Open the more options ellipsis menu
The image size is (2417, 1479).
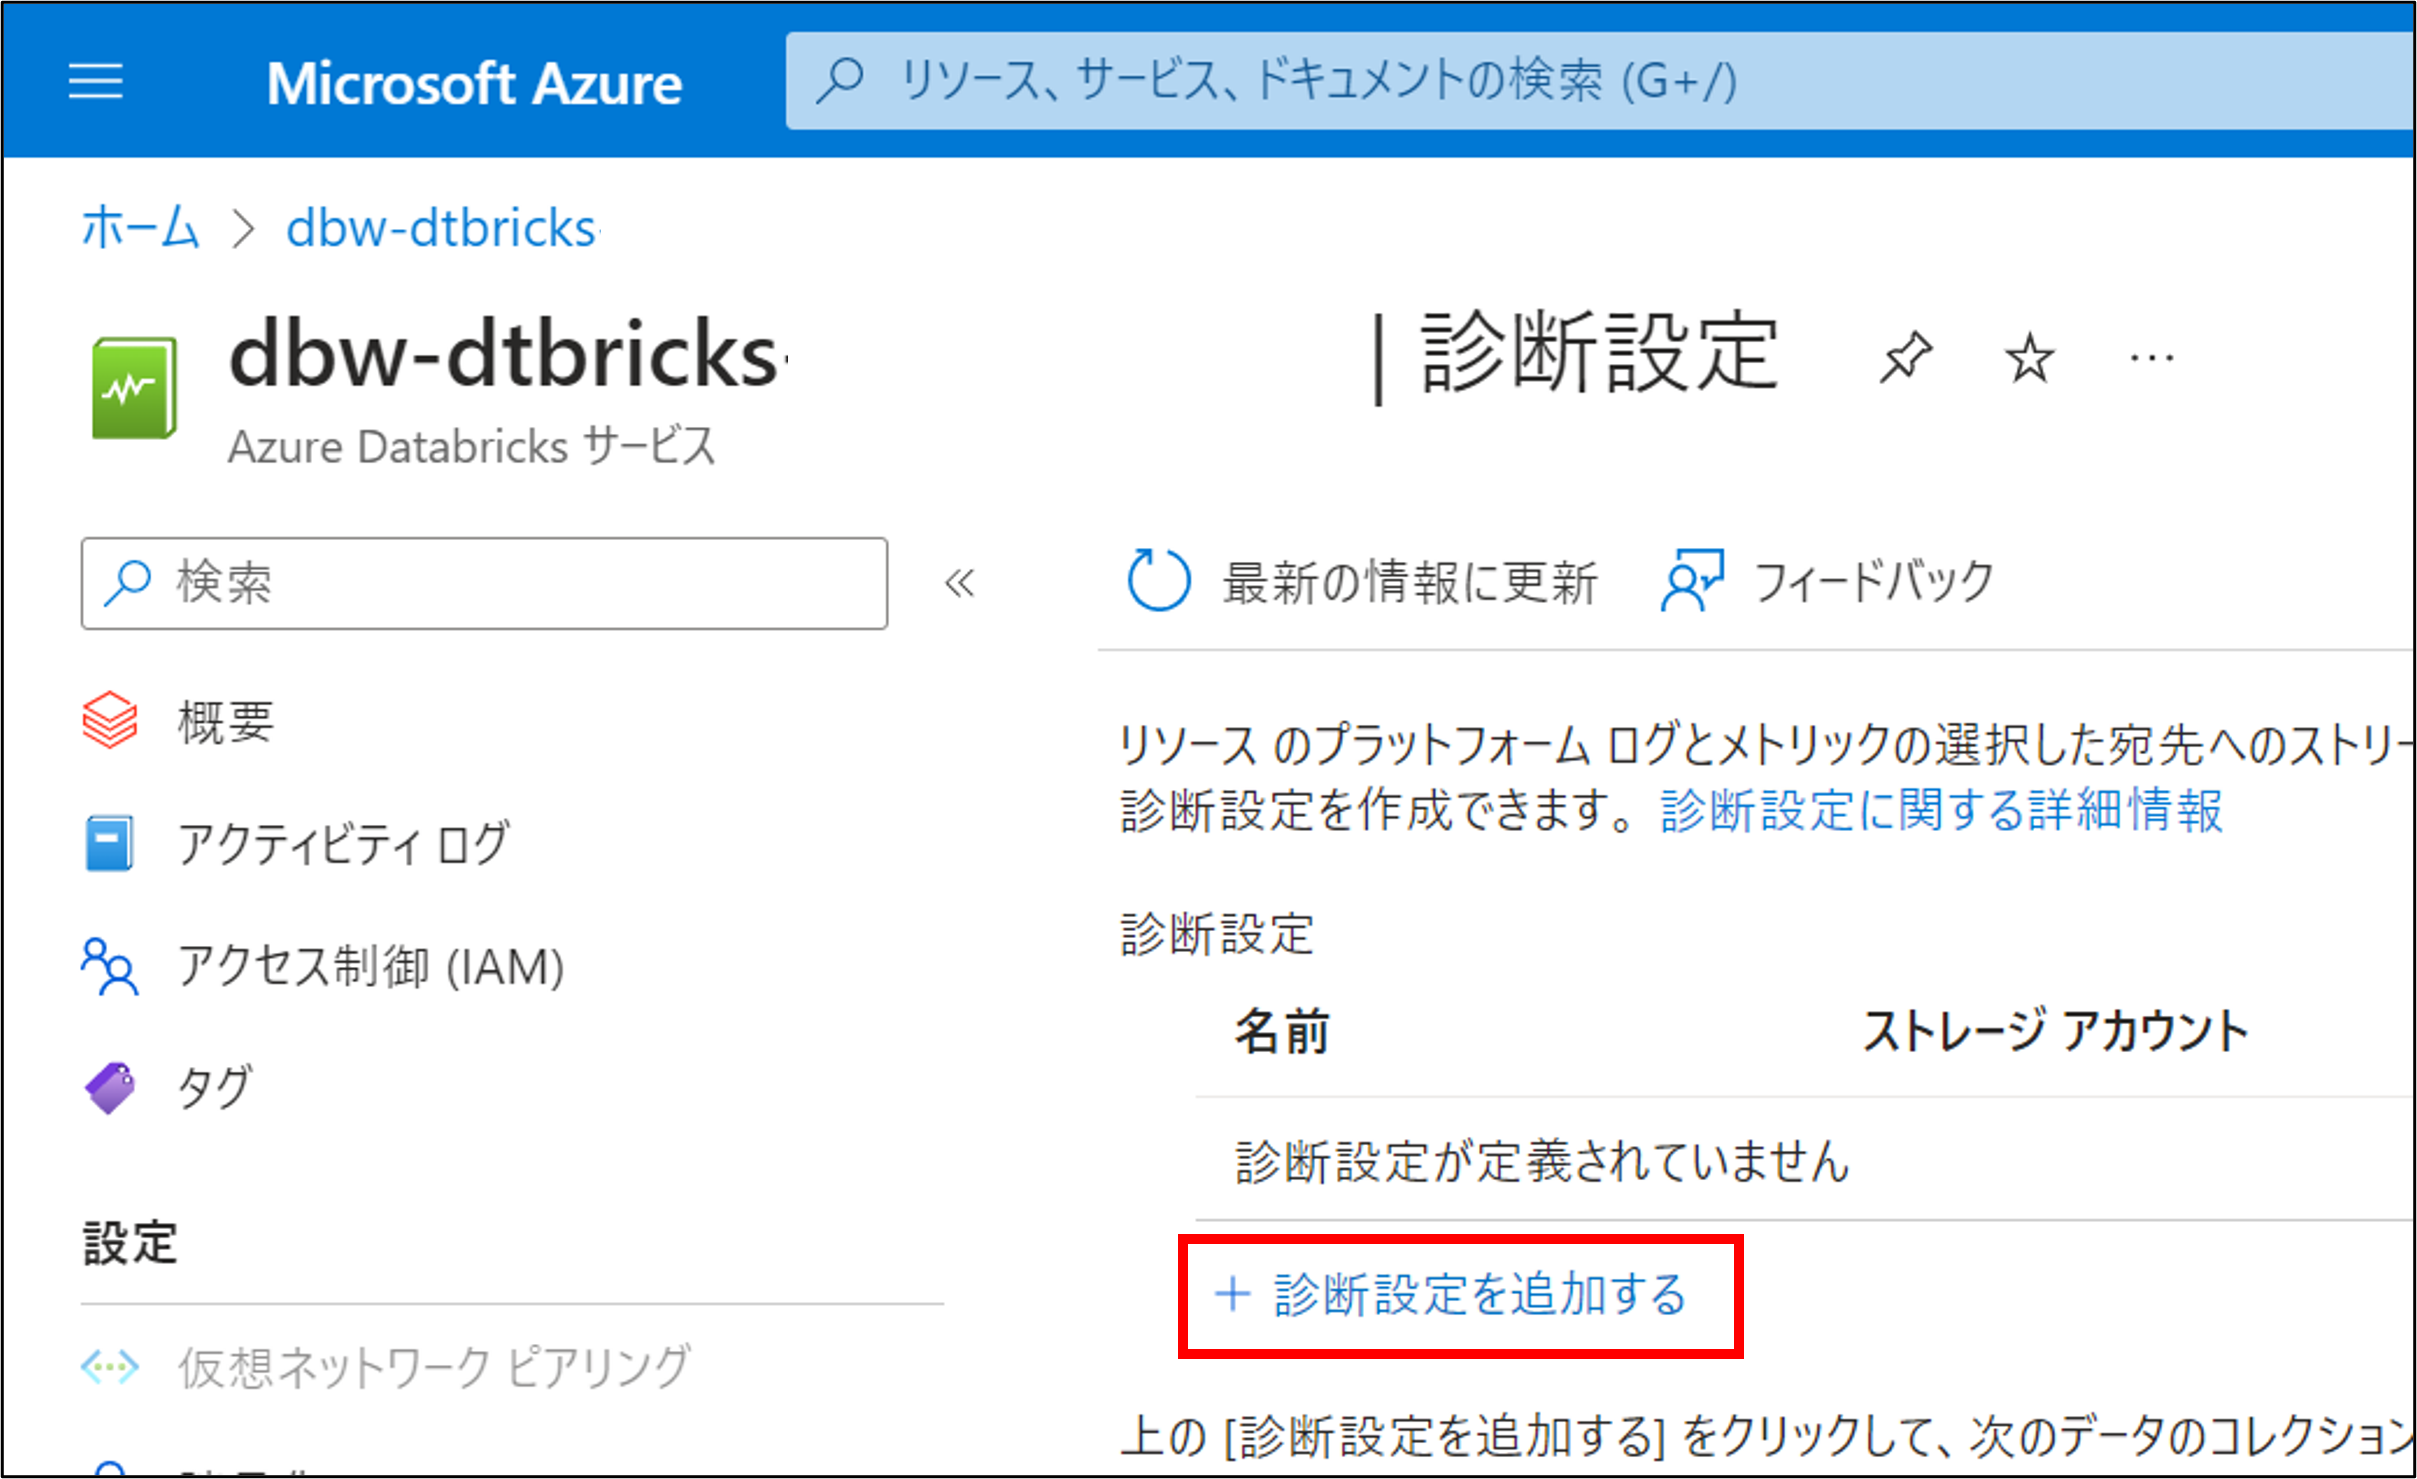click(x=2151, y=358)
